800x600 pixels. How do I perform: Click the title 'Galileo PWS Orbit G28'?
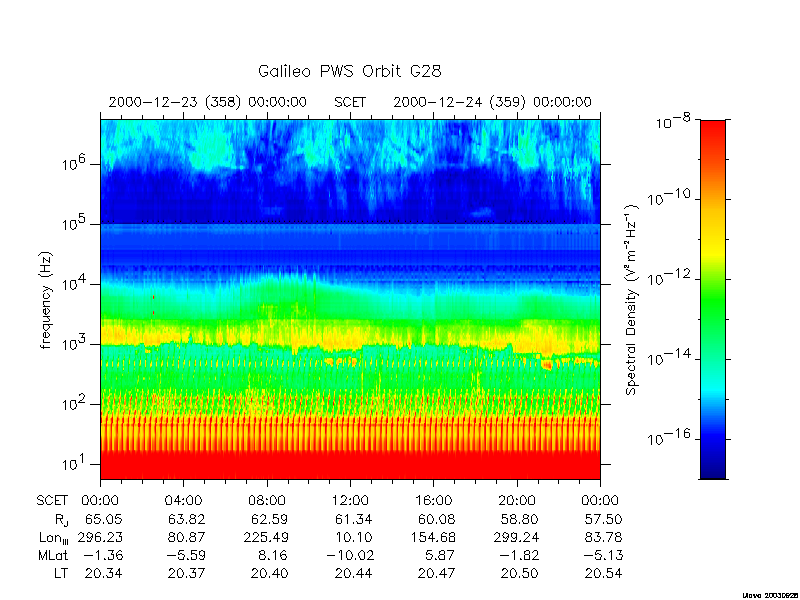(x=349, y=71)
